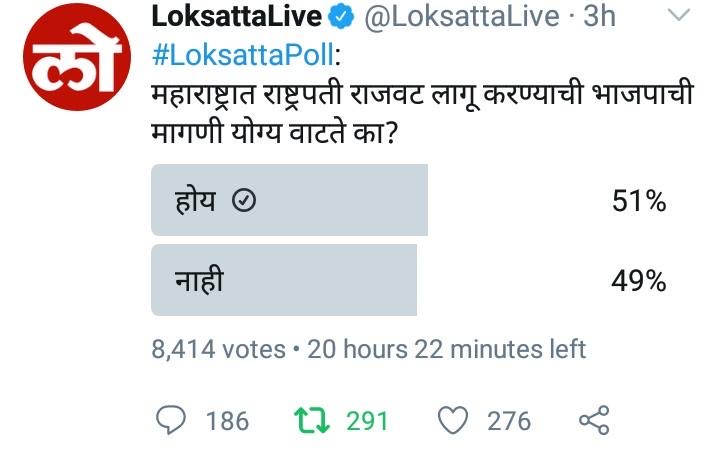The height and width of the screenshot is (459, 719).
Task: Expand the tweet options chevron
Action: 678,15
